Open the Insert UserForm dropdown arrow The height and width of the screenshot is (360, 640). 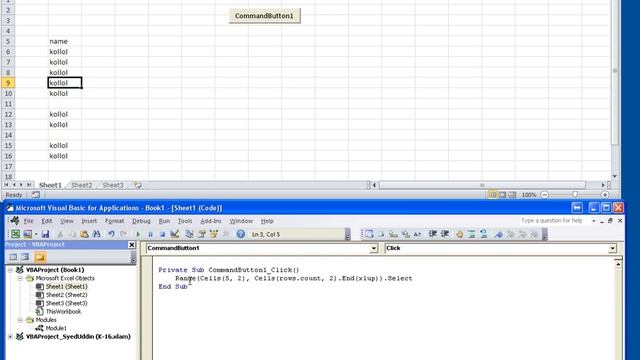click(36, 234)
